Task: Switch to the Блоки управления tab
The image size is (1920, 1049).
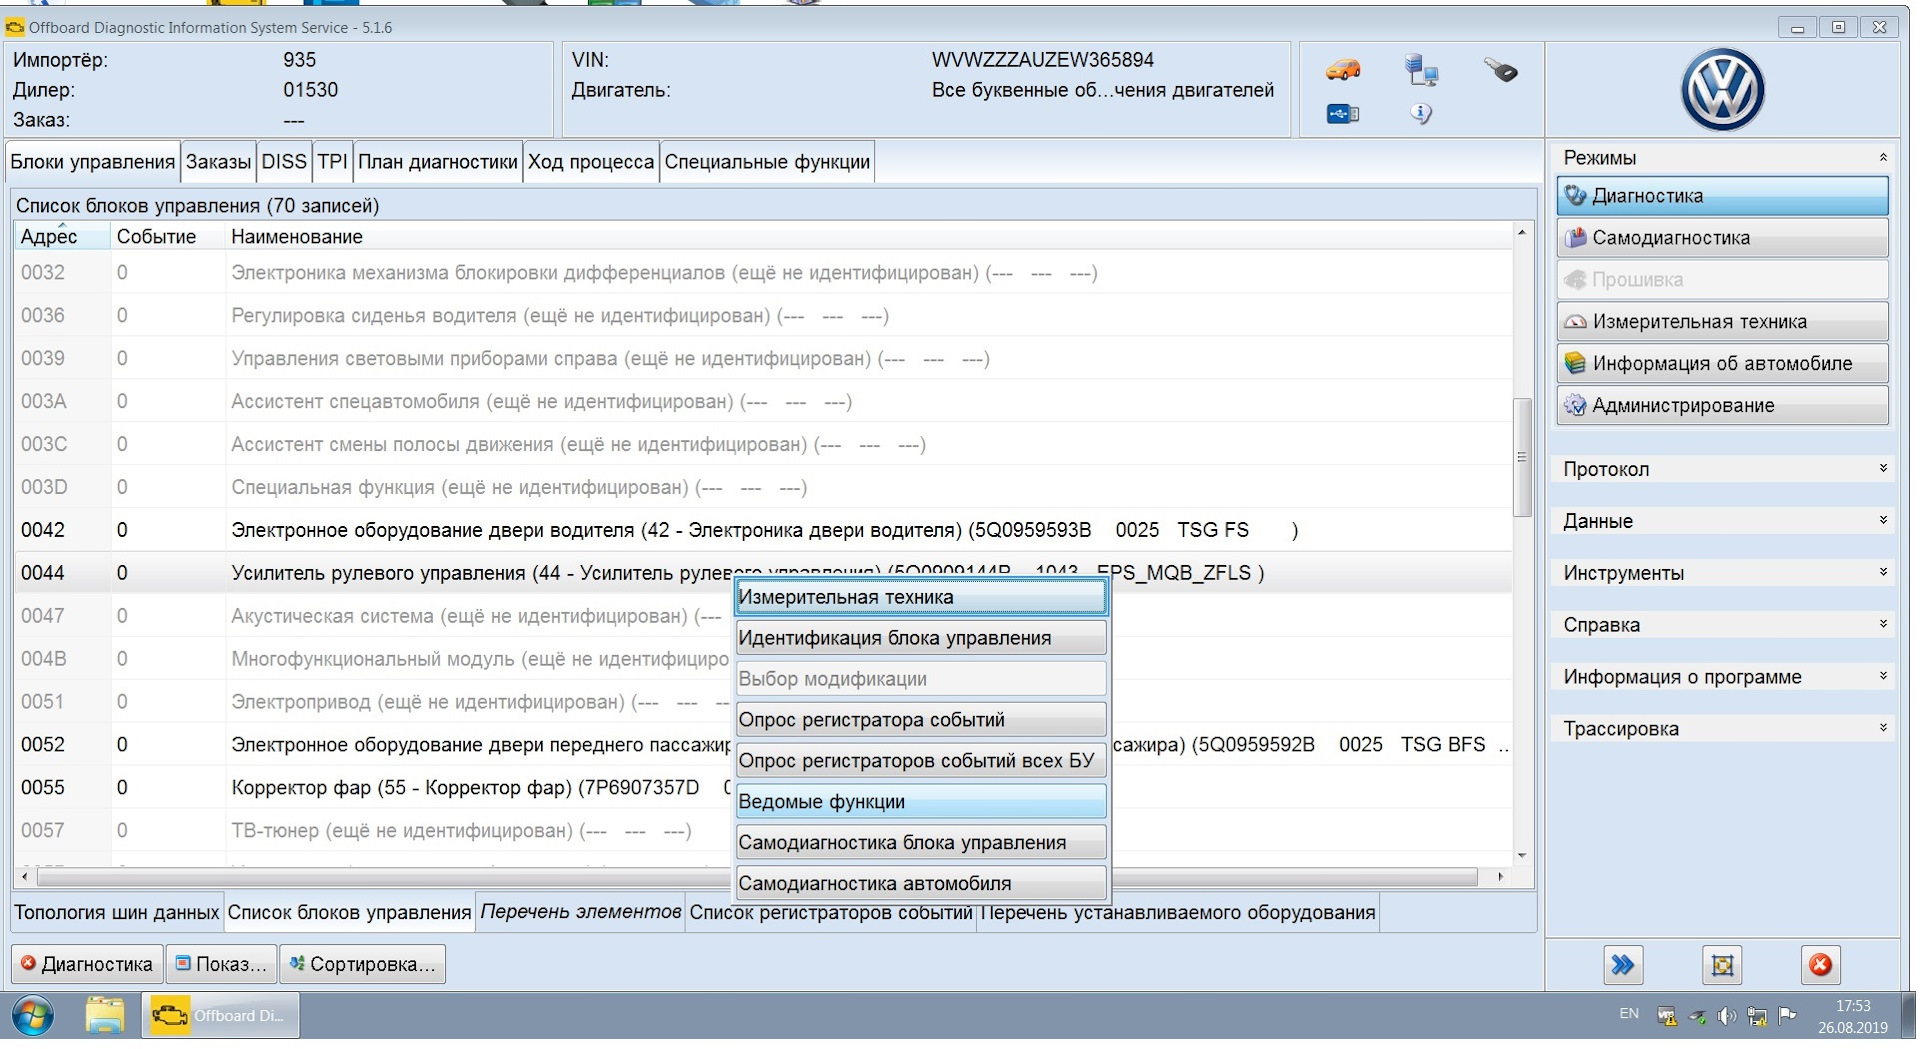Action: coord(93,162)
